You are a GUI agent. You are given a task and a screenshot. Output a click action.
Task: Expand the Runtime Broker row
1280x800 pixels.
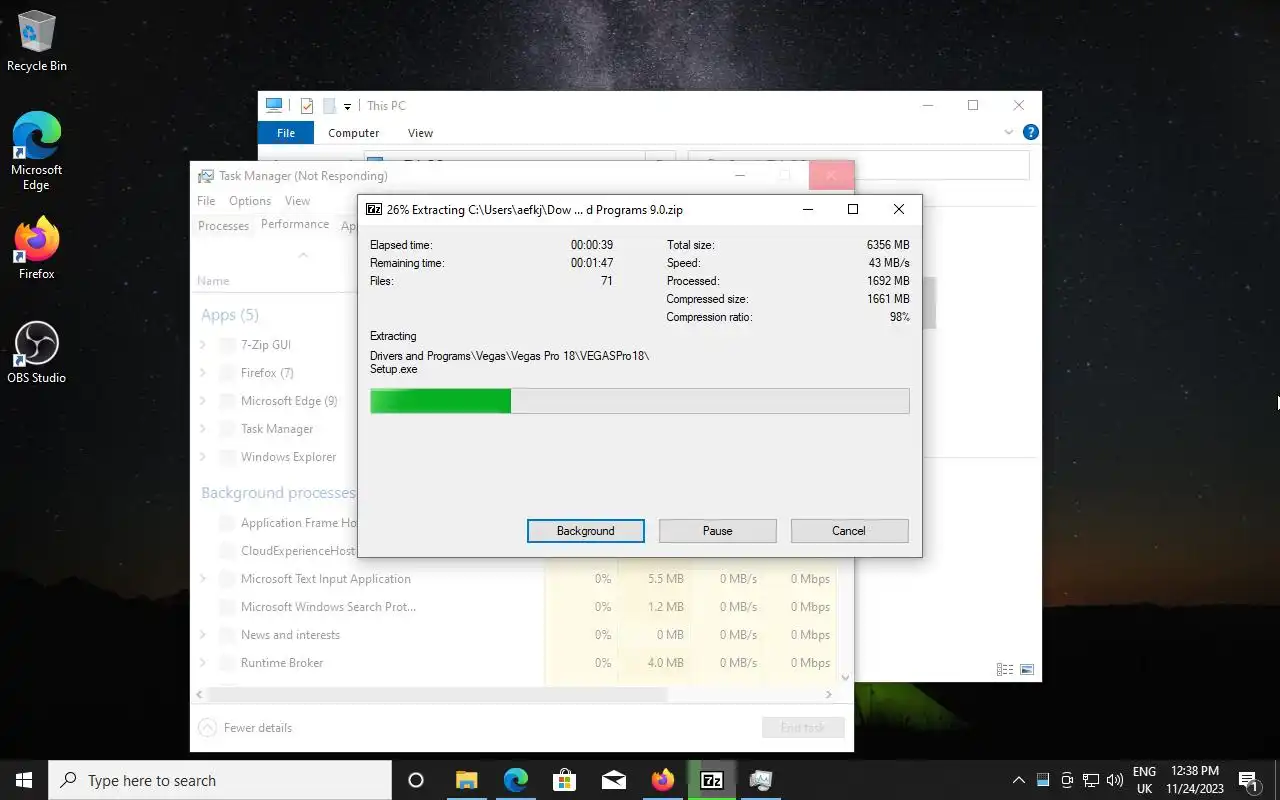pyautogui.click(x=203, y=663)
